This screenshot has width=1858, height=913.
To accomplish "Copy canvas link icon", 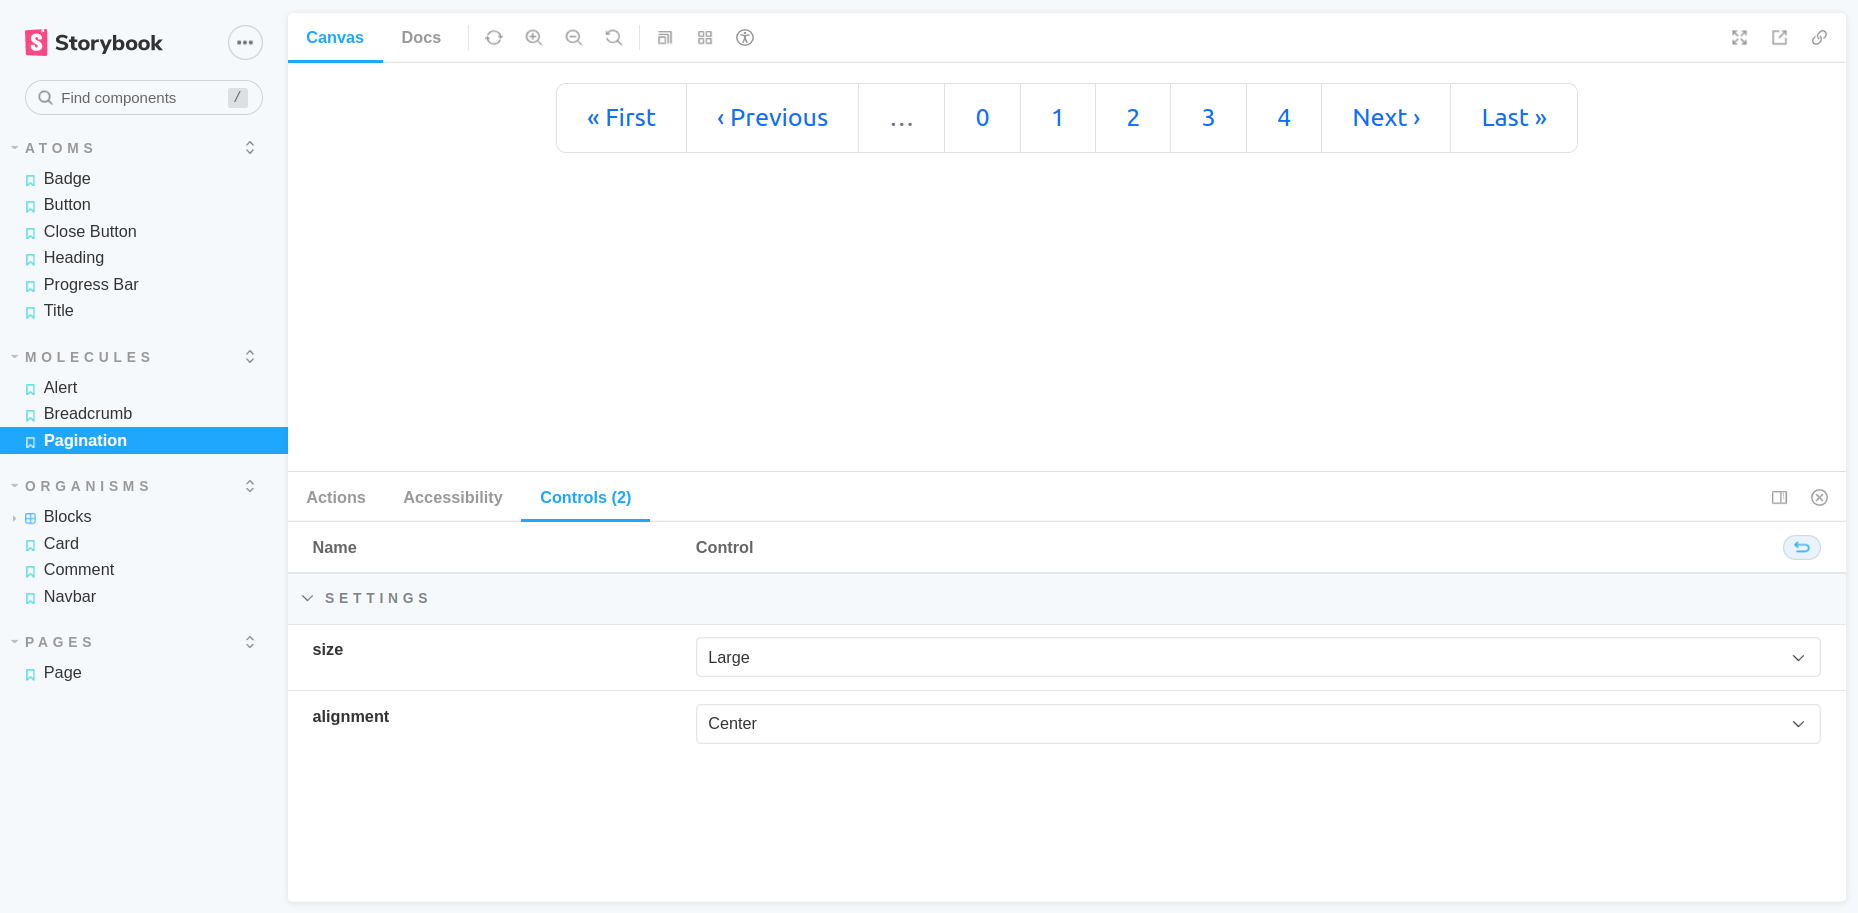I will pos(1820,38).
